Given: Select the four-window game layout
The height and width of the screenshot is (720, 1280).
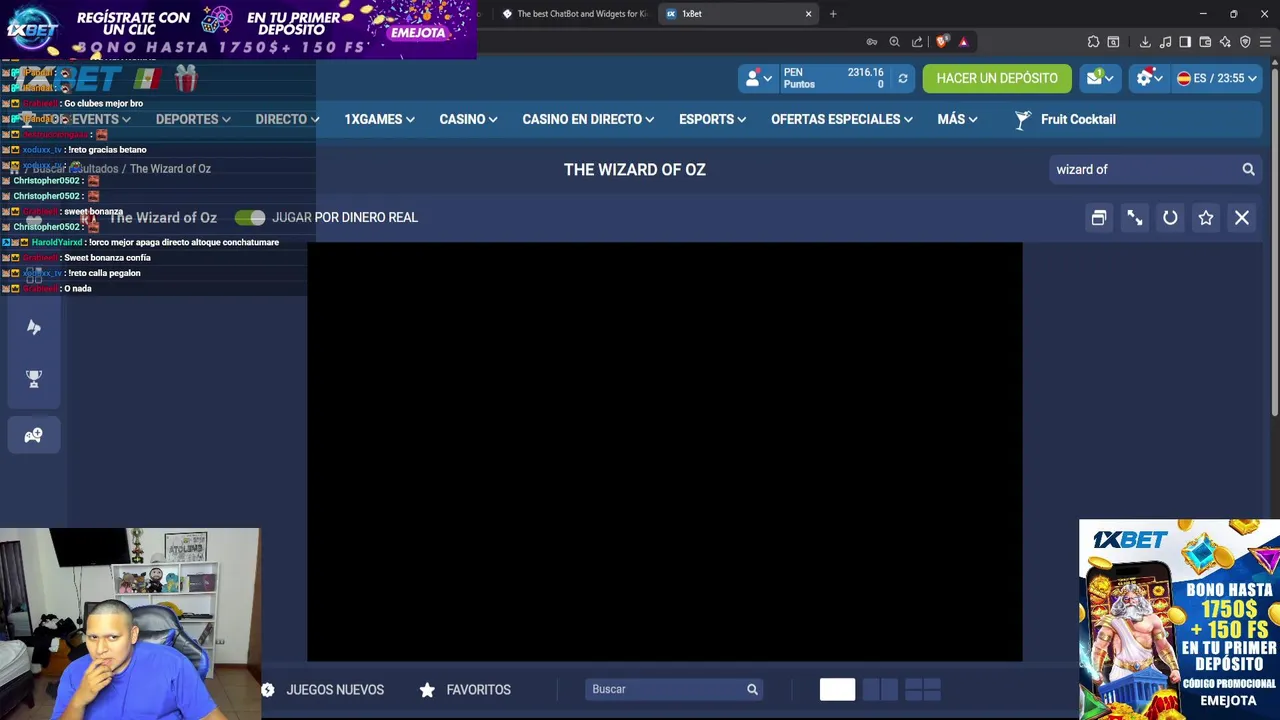Looking at the screenshot, I should [923, 689].
